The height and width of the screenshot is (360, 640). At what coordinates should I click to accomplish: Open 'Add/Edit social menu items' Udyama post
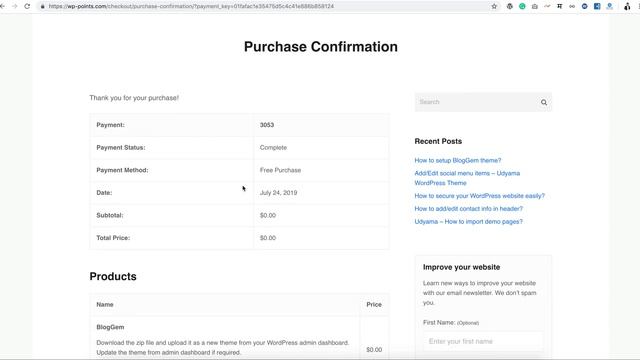[467, 178]
